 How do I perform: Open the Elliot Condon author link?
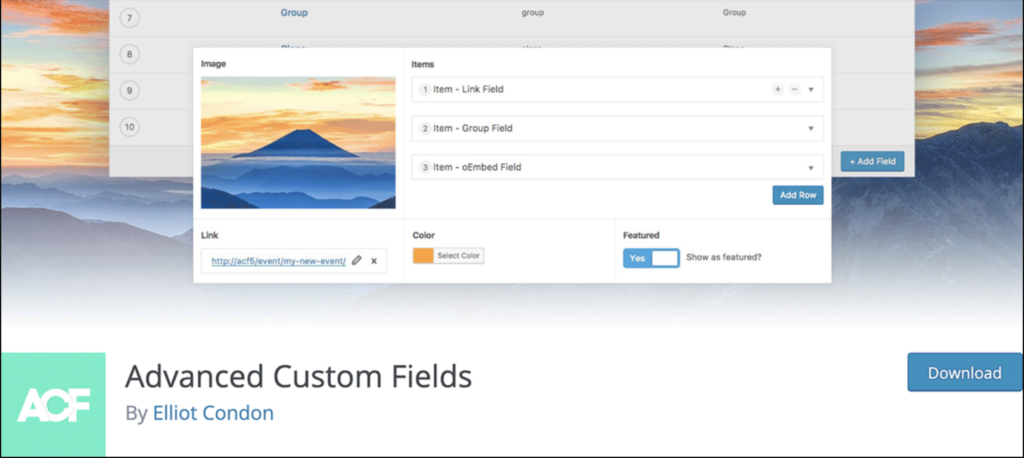213,413
